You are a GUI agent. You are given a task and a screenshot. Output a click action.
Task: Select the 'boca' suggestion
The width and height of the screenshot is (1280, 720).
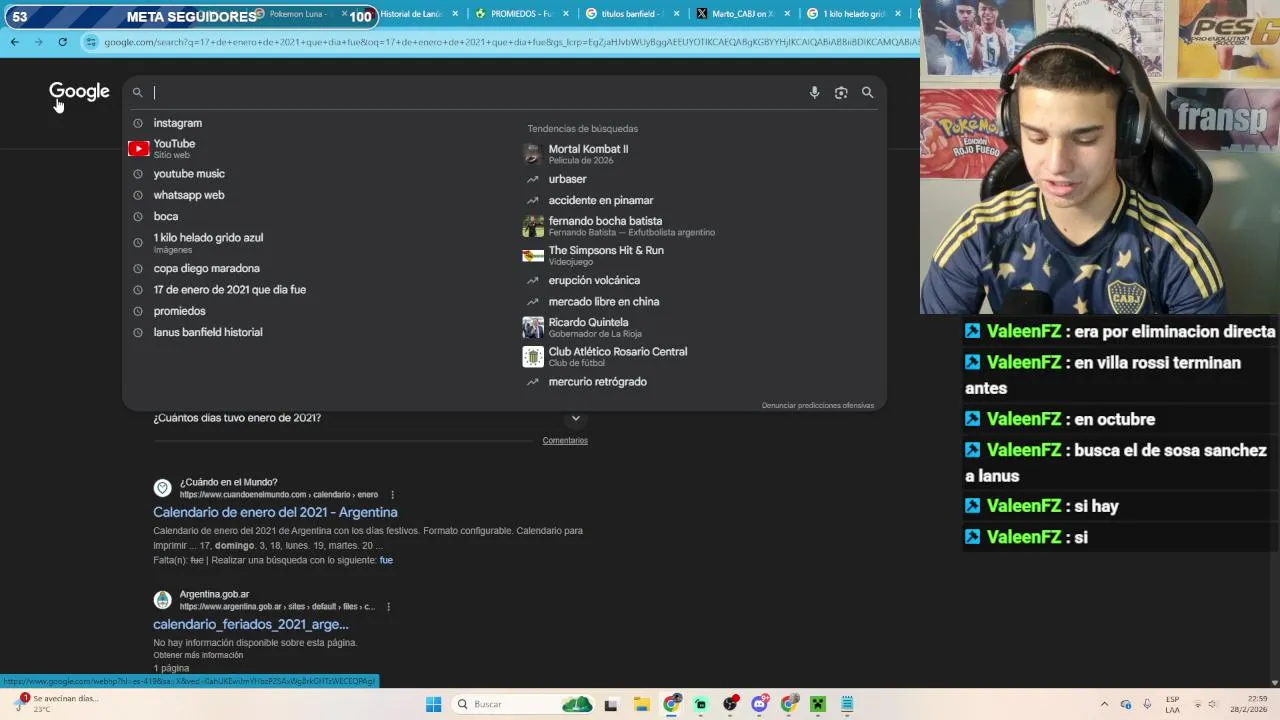(165, 216)
